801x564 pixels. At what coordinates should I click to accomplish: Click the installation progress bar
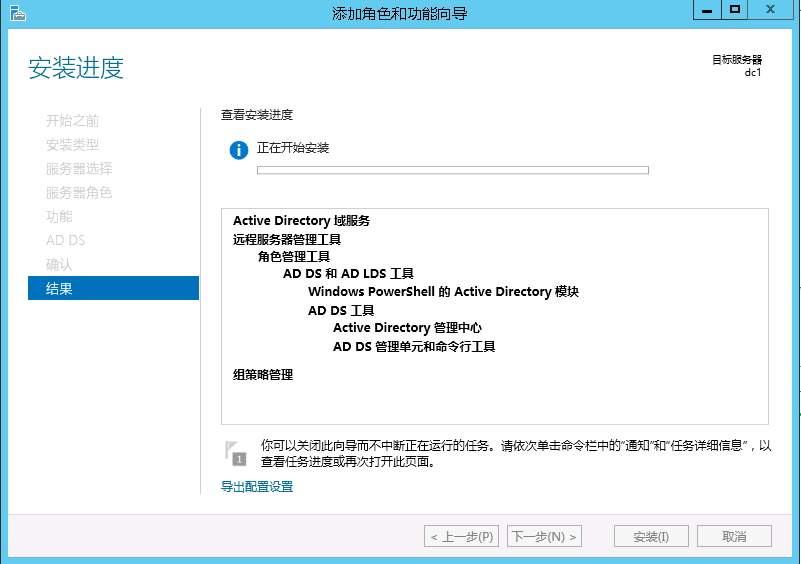pos(453,170)
